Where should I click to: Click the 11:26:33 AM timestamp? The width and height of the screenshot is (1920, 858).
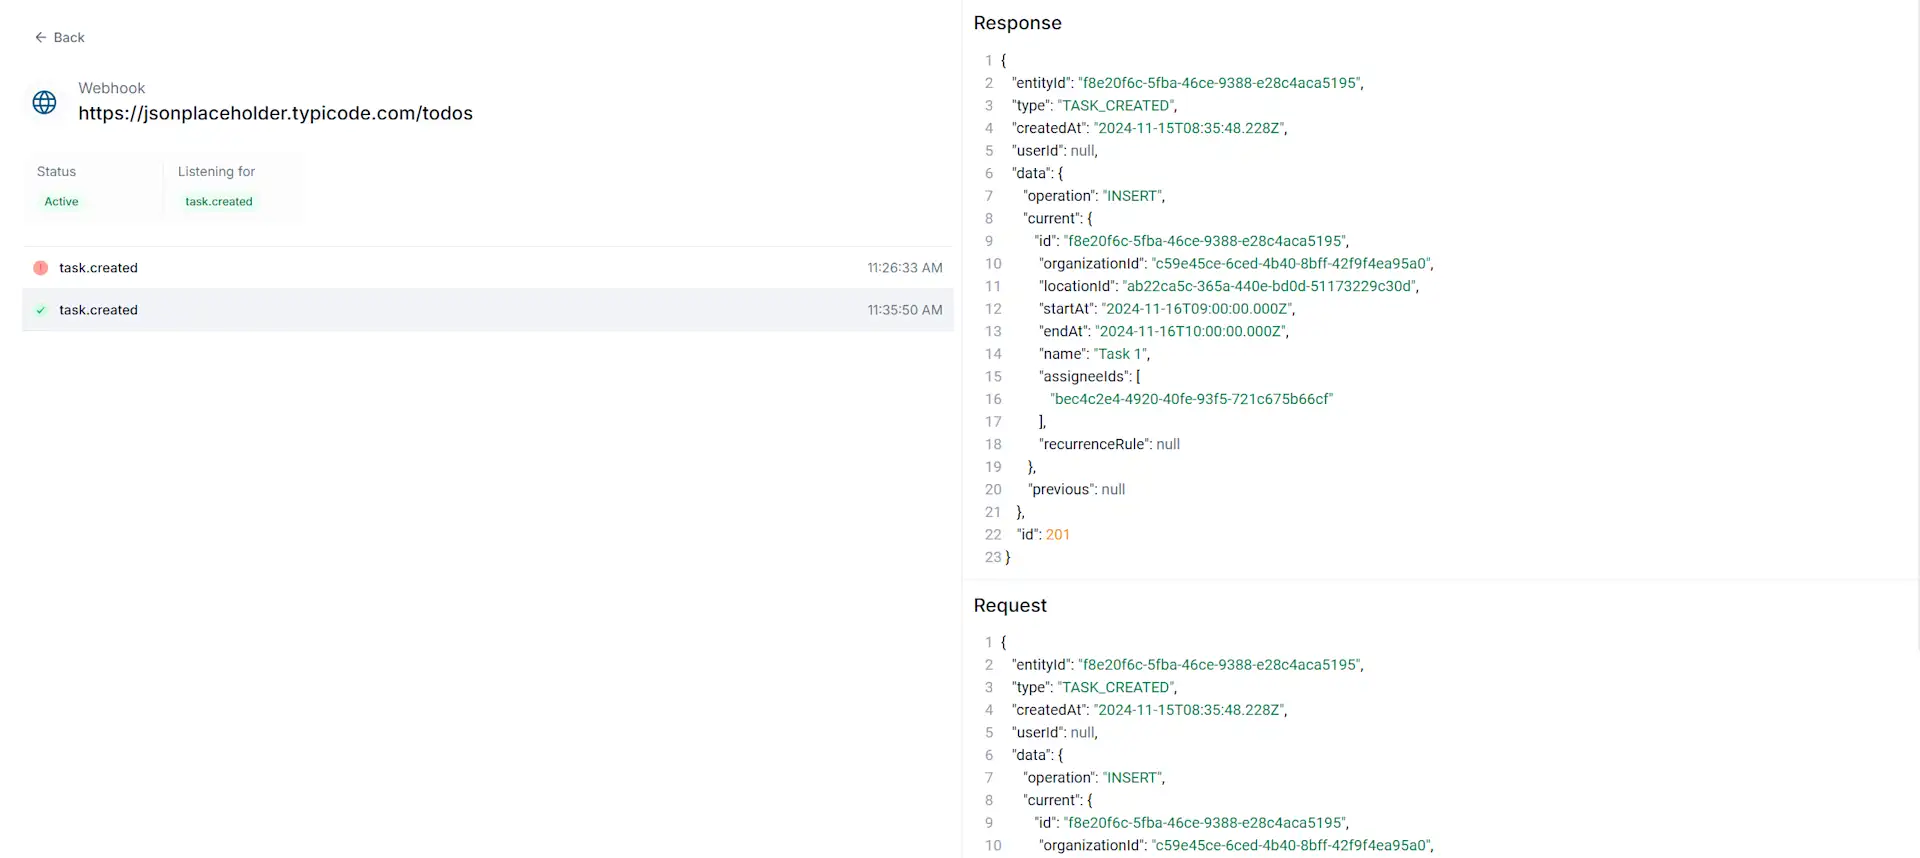pyautogui.click(x=905, y=268)
